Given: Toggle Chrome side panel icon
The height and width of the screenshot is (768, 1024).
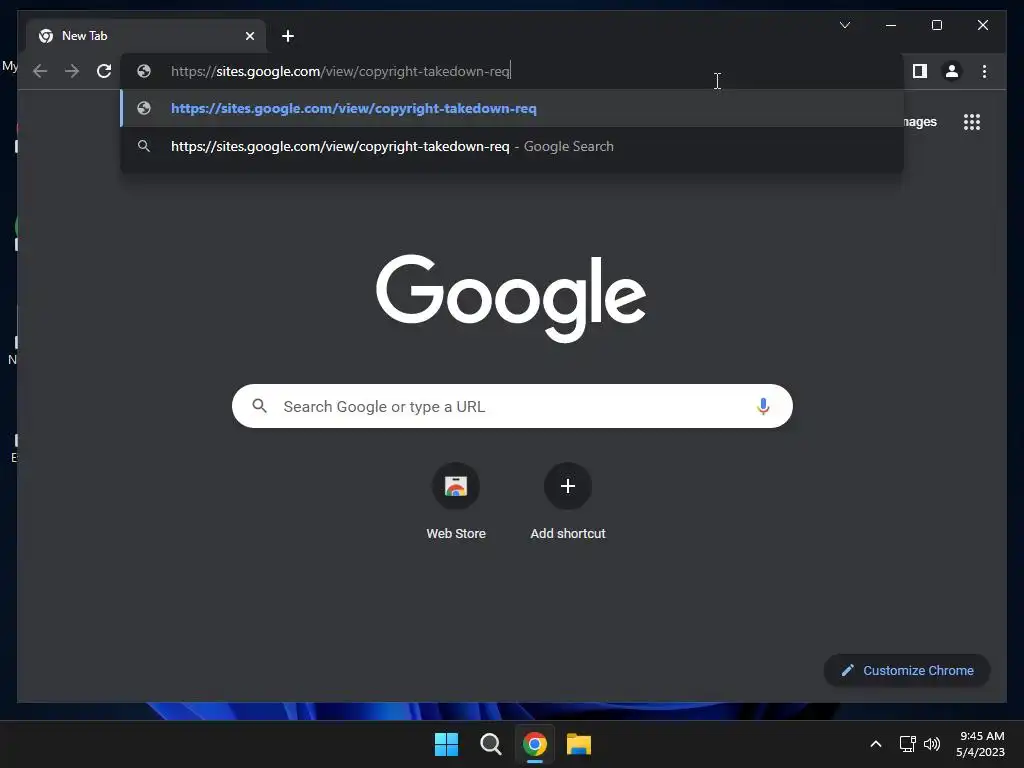Looking at the screenshot, I should point(920,71).
